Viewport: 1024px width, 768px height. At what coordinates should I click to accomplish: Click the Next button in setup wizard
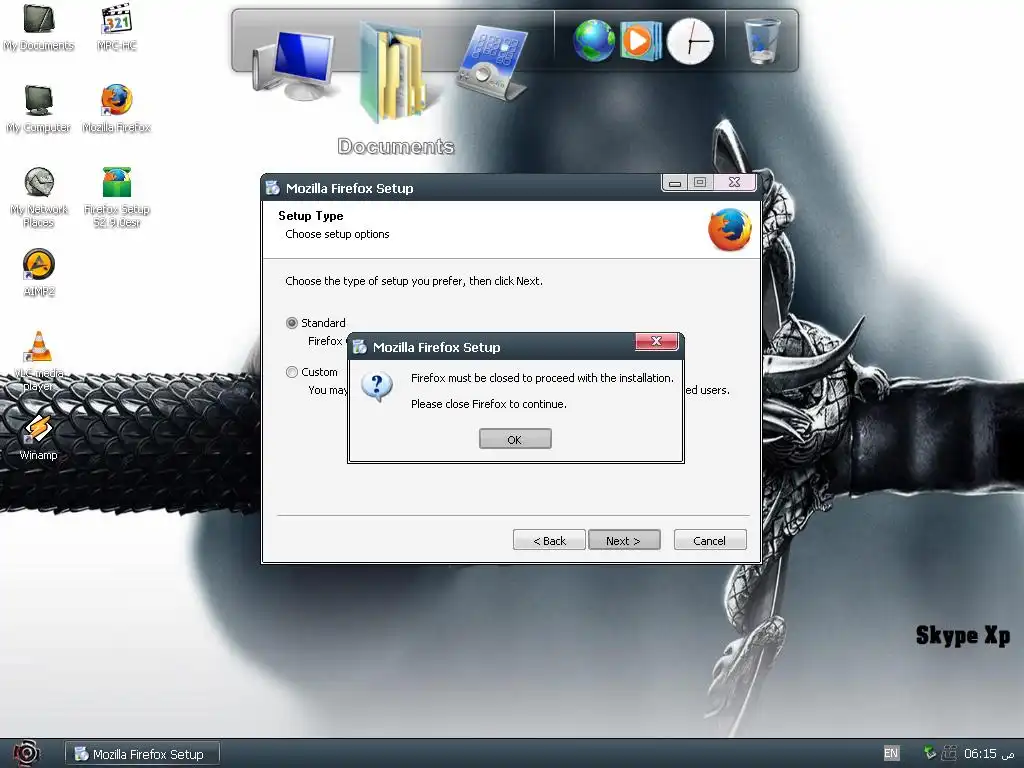point(624,540)
